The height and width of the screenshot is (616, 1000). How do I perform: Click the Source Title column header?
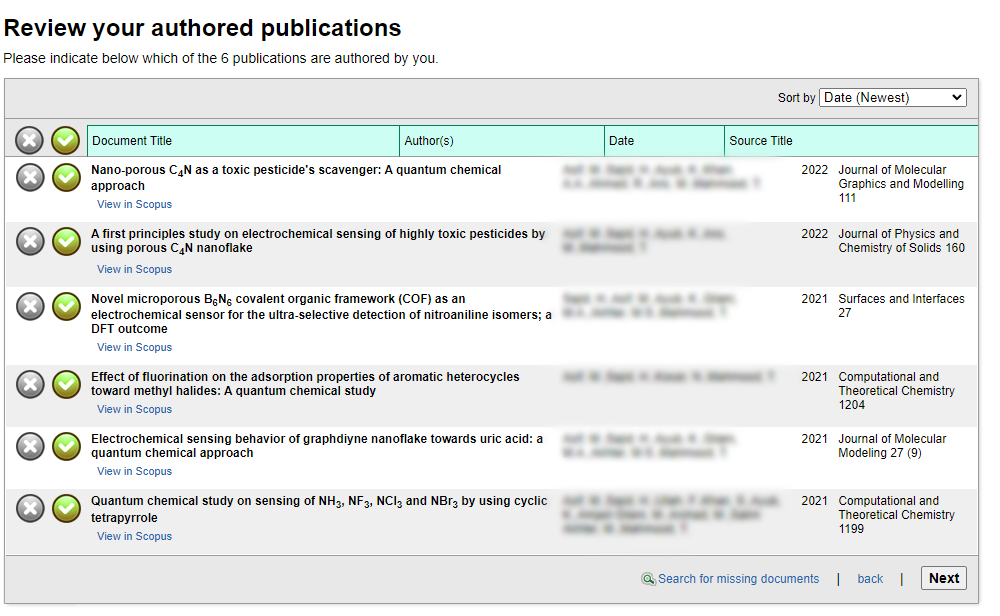click(851, 141)
